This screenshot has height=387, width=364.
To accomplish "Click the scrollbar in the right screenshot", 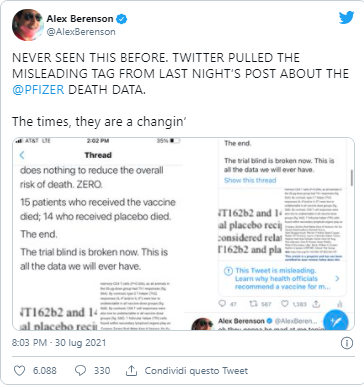I will (352, 178).
